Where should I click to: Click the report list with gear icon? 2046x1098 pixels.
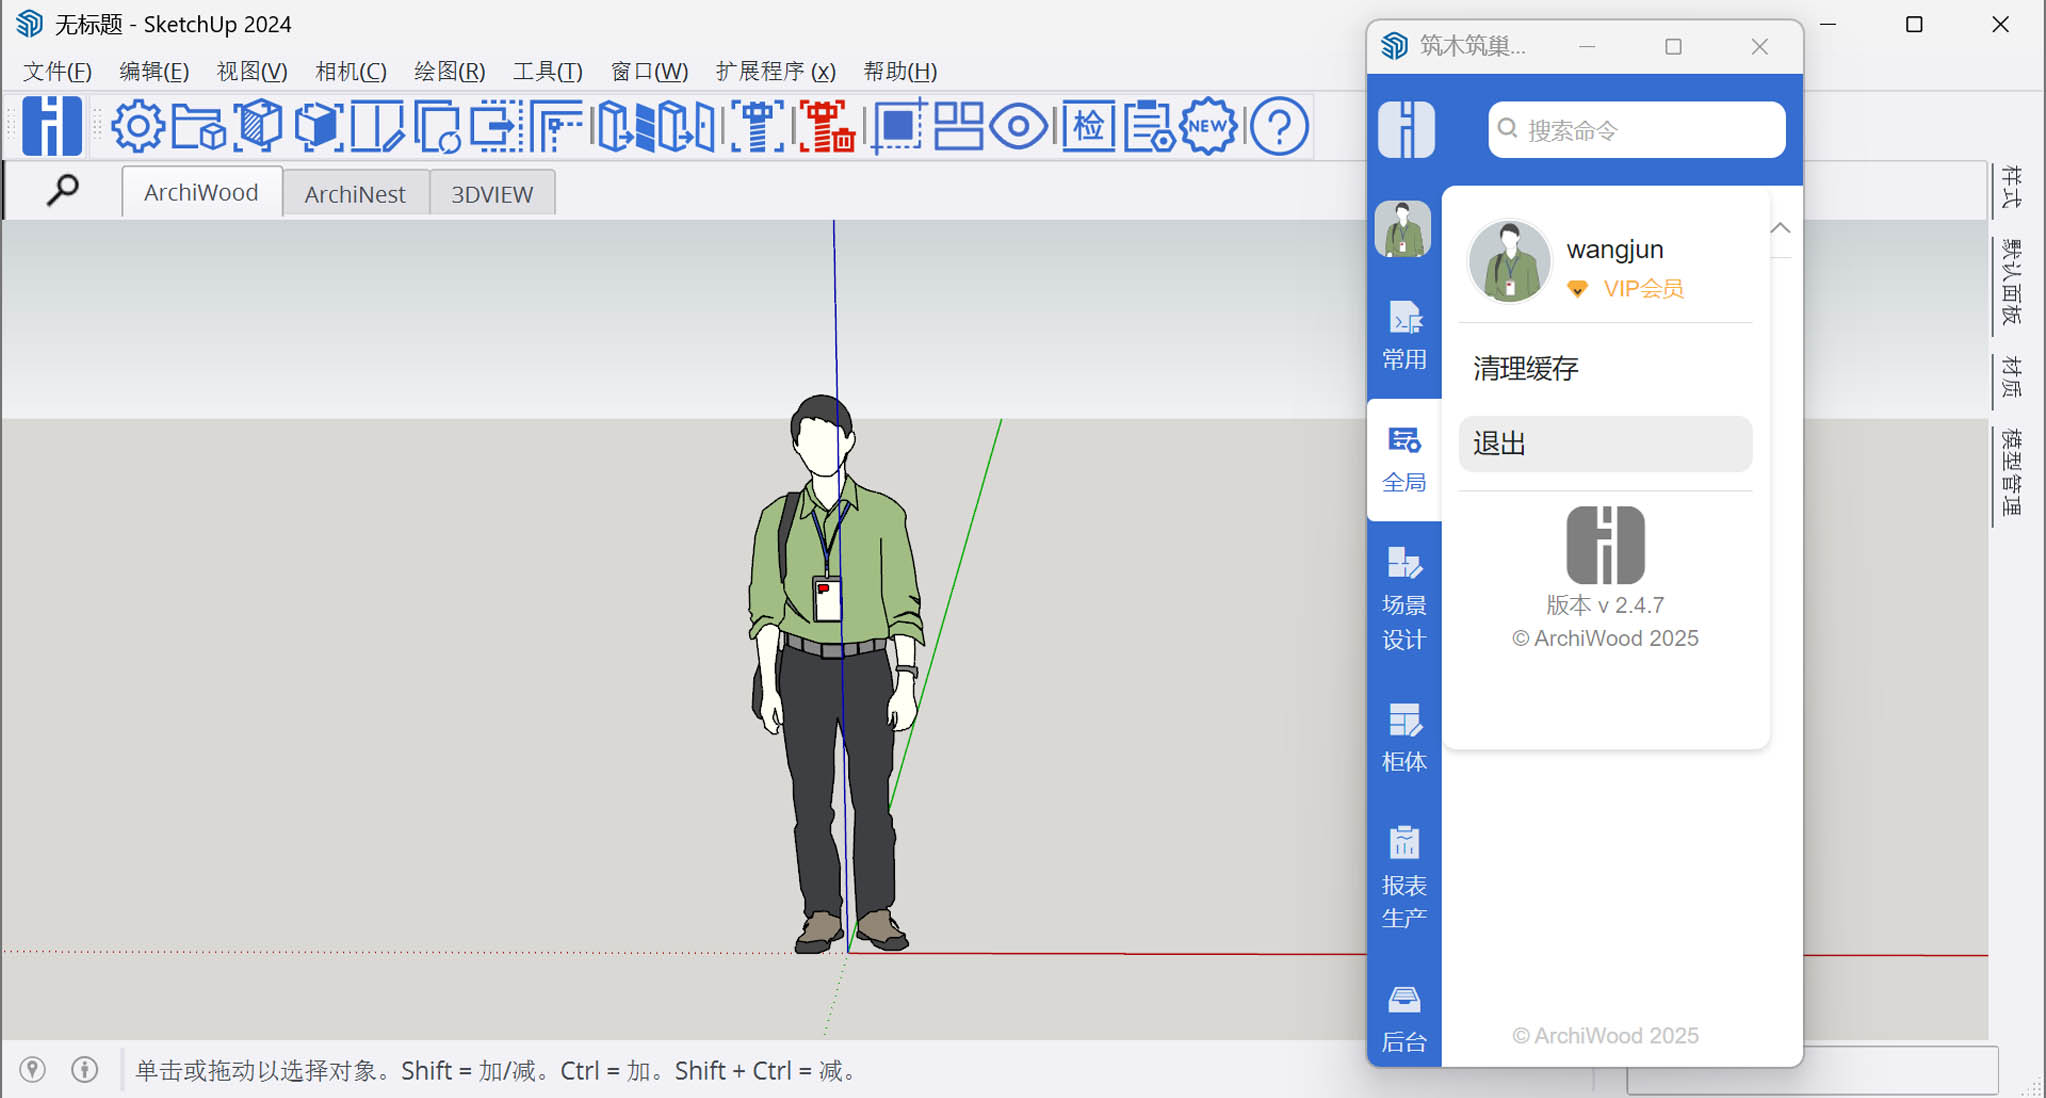[x=1148, y=126]
